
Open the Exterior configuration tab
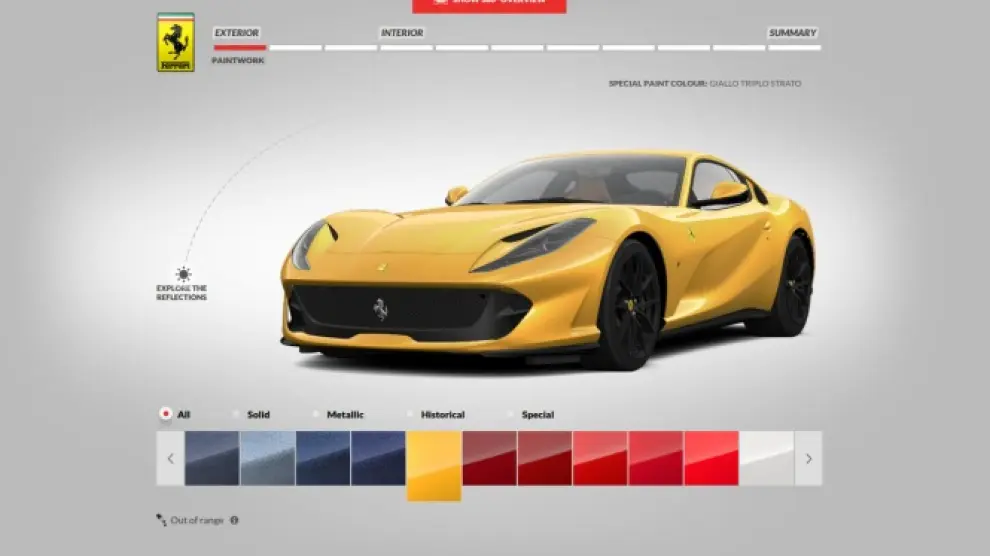tap(237, 33)
